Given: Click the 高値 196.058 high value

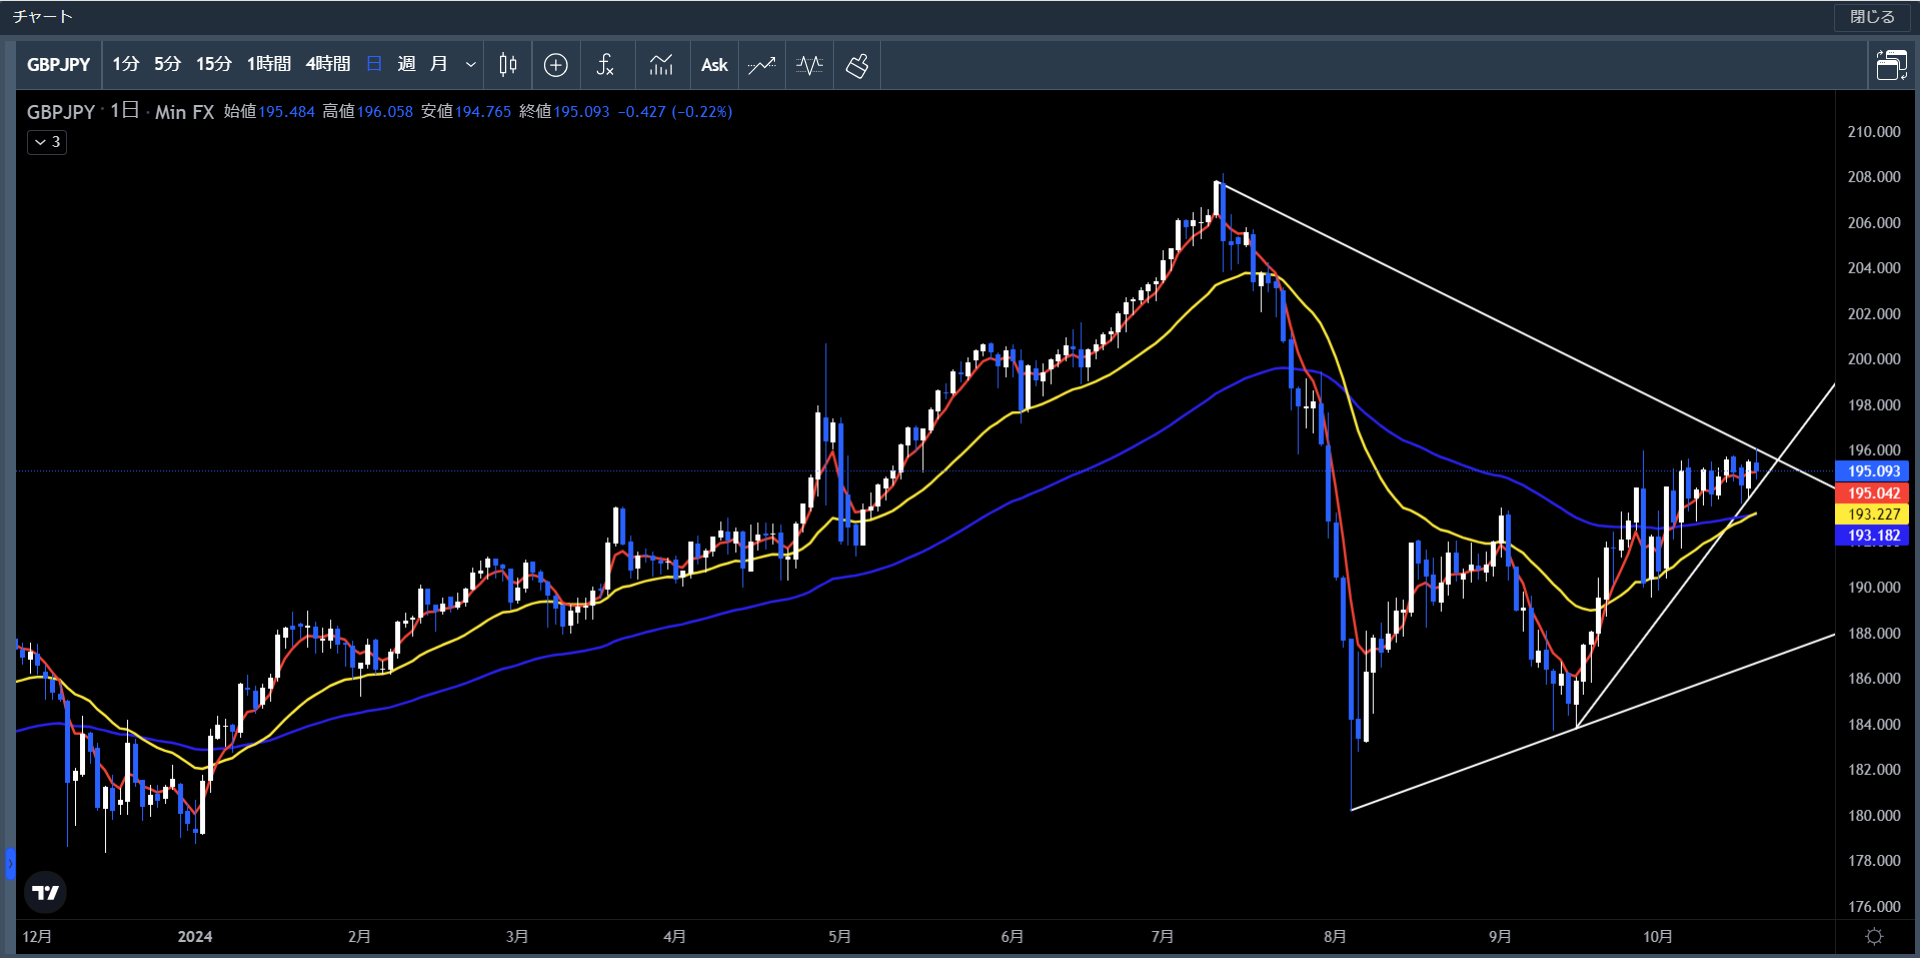Looking at the screenshot, I should pyautogui.click(x=368, y=112).
